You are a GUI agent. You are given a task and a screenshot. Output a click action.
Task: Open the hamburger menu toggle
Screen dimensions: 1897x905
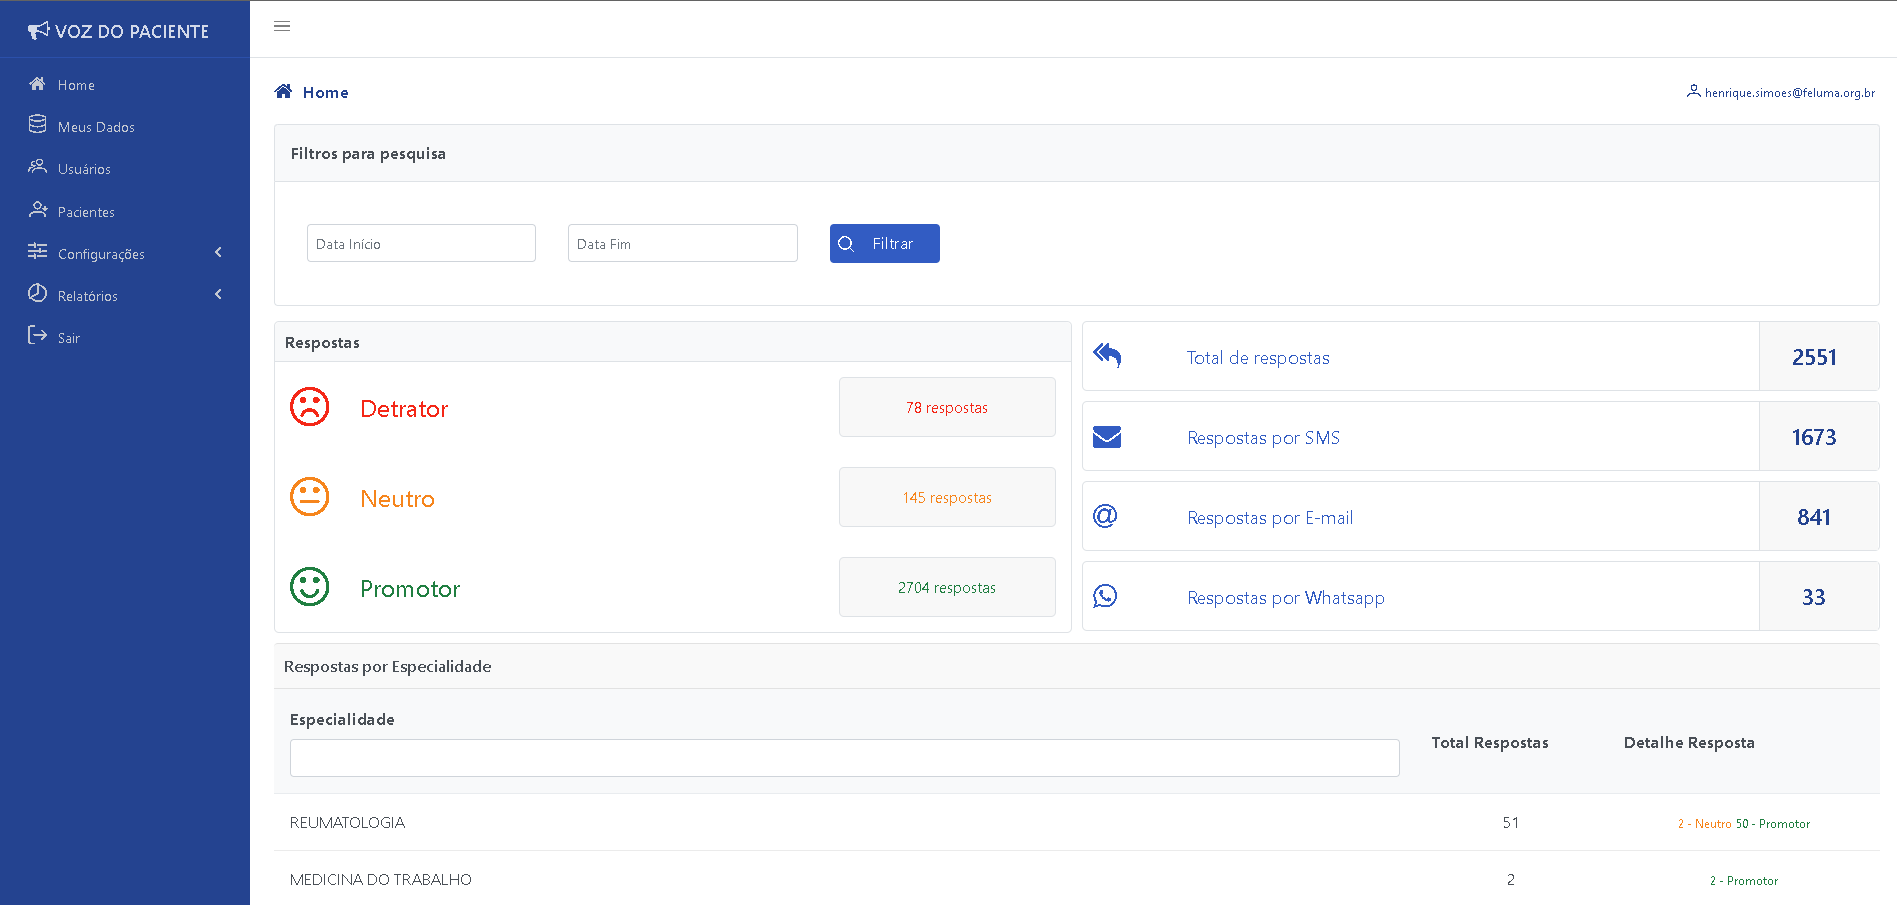click(x=282, y=26)
